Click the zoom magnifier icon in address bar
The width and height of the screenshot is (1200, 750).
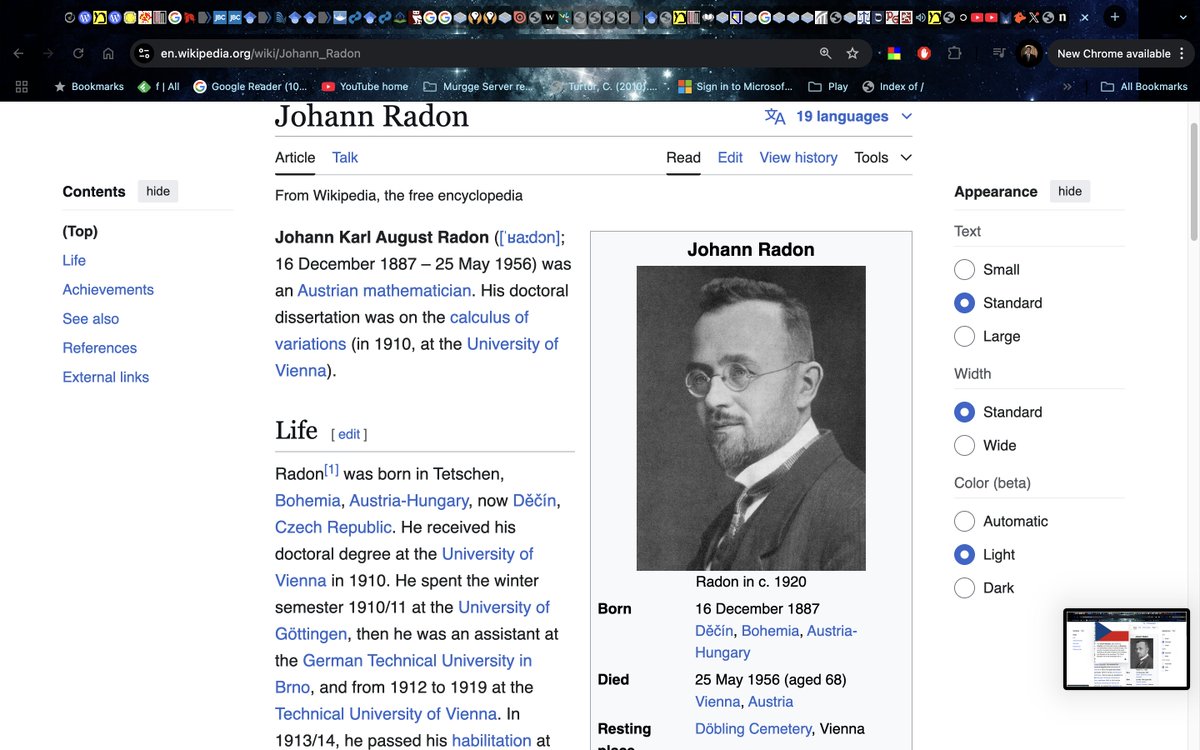[825, 53]
